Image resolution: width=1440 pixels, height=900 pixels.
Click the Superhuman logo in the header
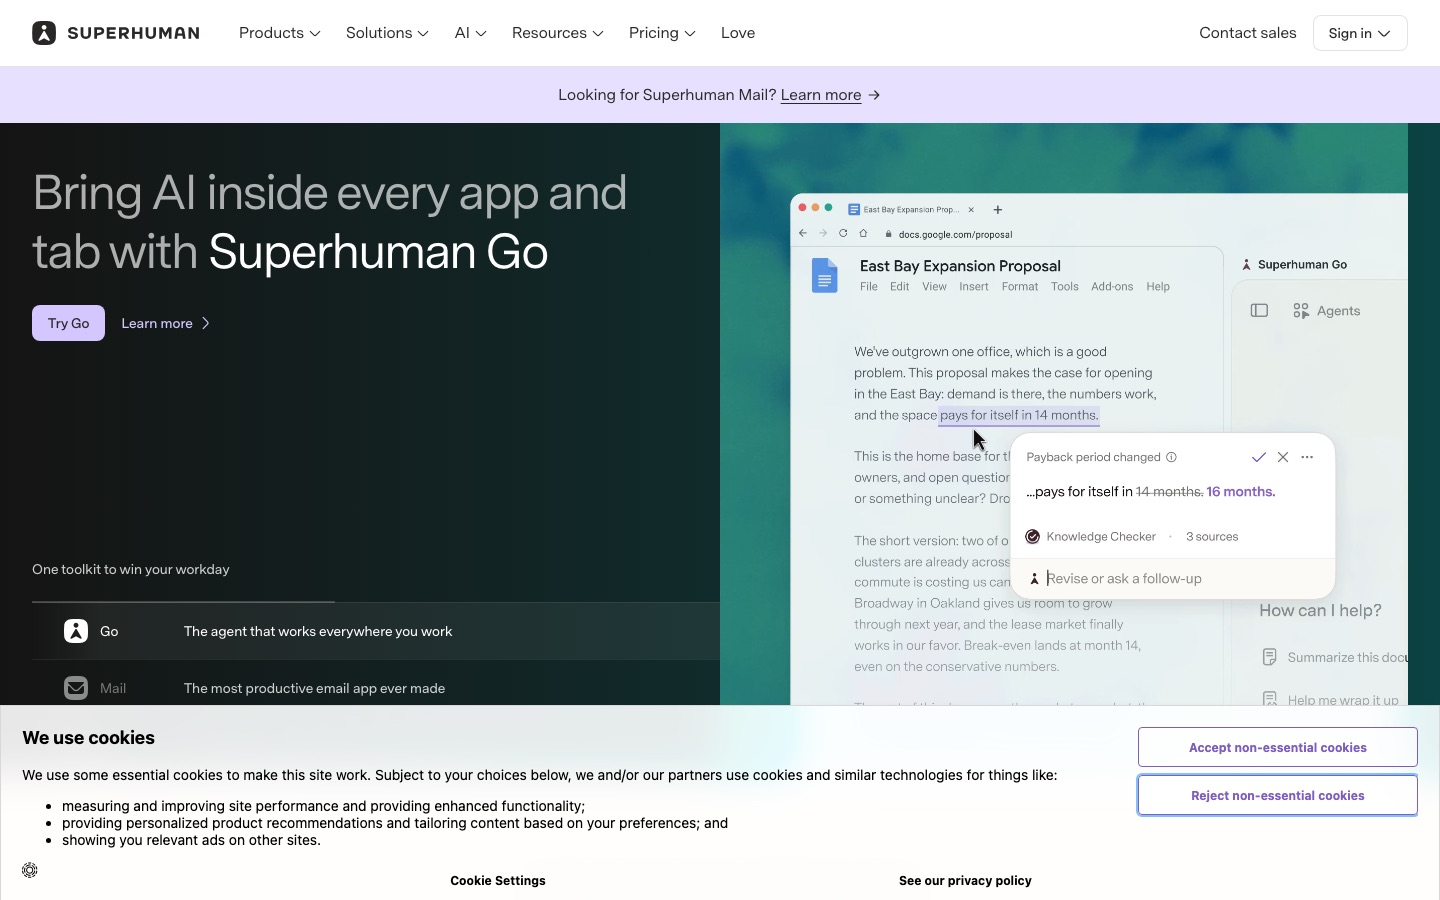coord(116,33)
